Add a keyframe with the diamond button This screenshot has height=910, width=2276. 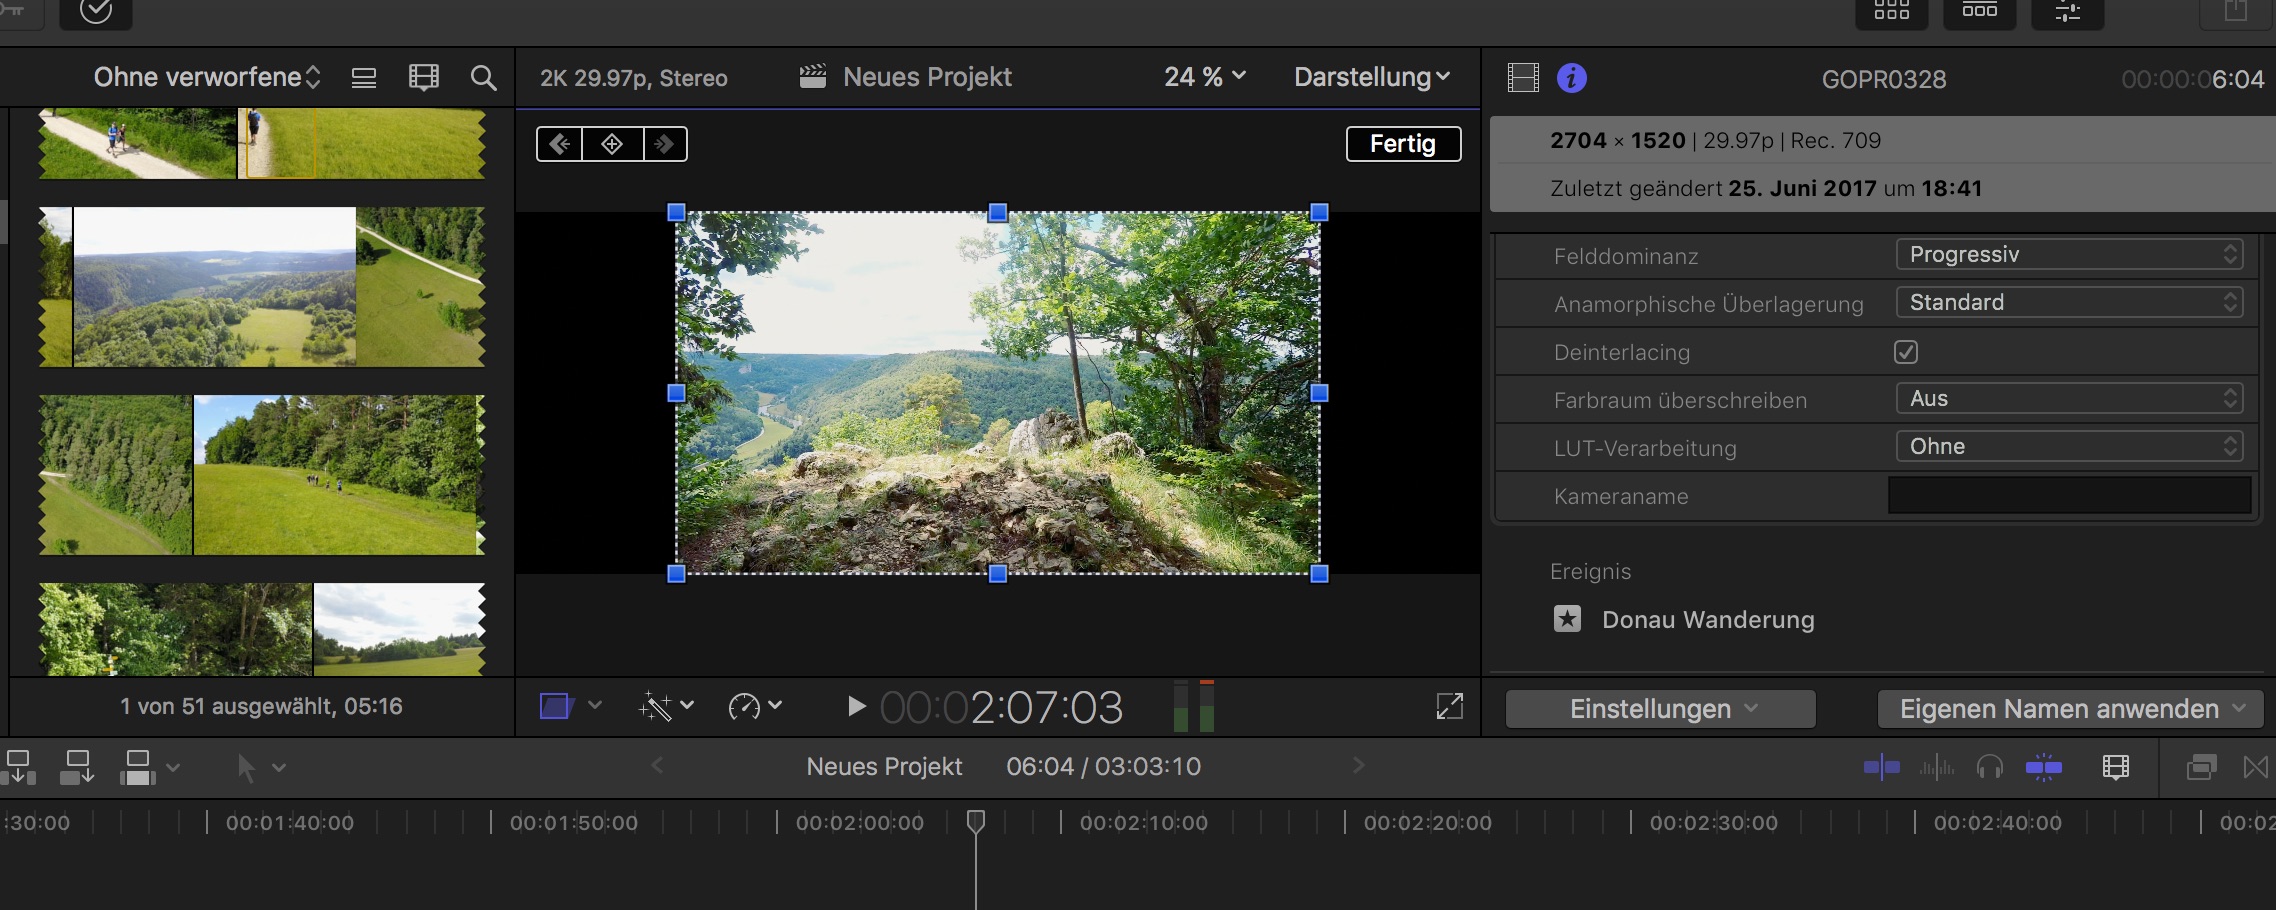tap(612, 144)
